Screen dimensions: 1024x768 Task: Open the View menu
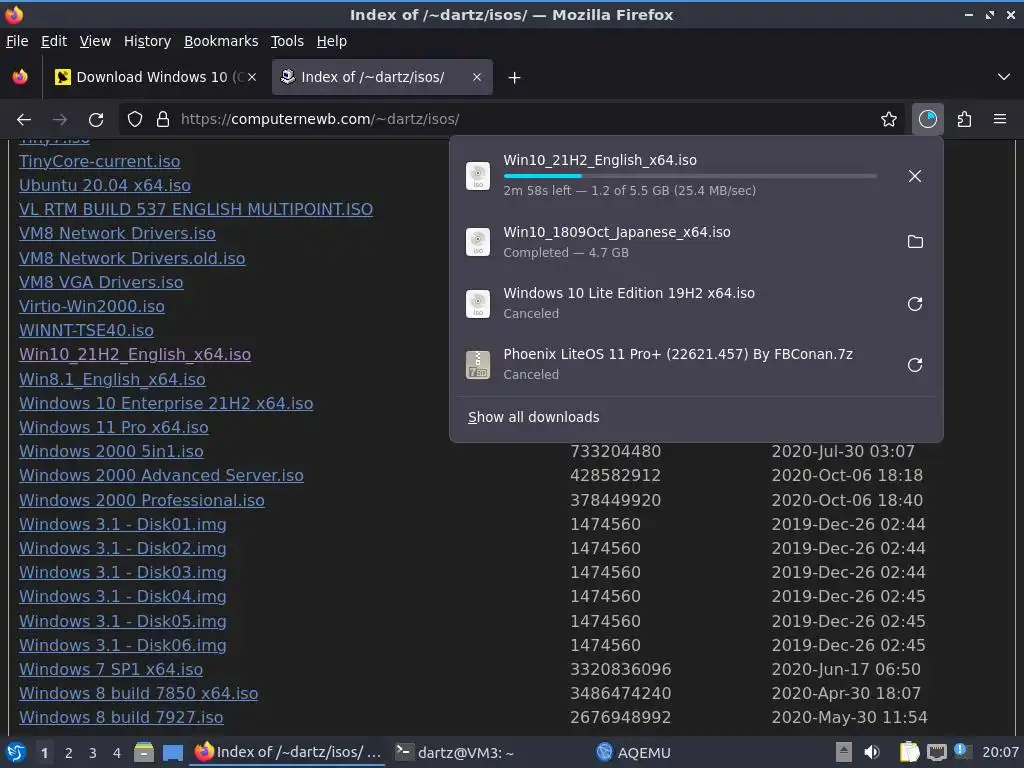(x=95, y=41)
